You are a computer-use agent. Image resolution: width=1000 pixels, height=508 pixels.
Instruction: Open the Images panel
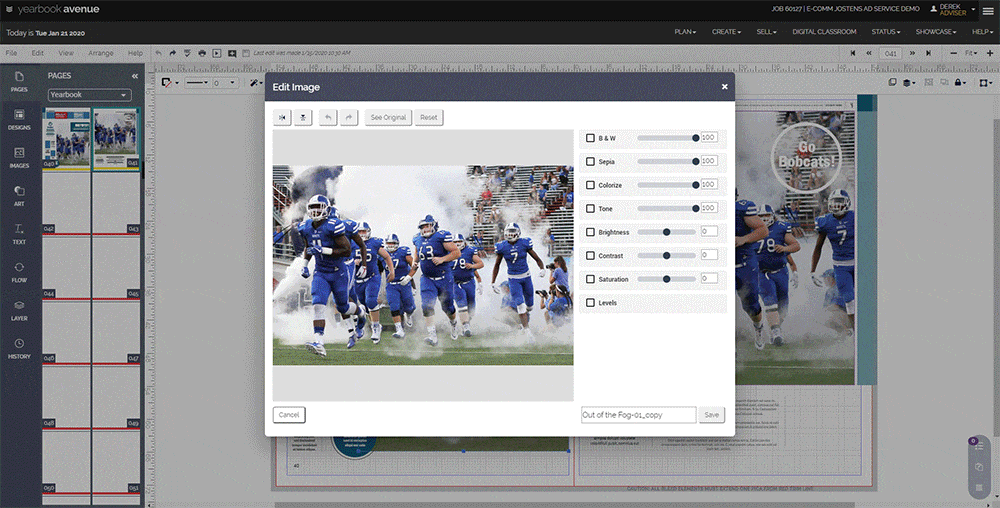[19, 158]
